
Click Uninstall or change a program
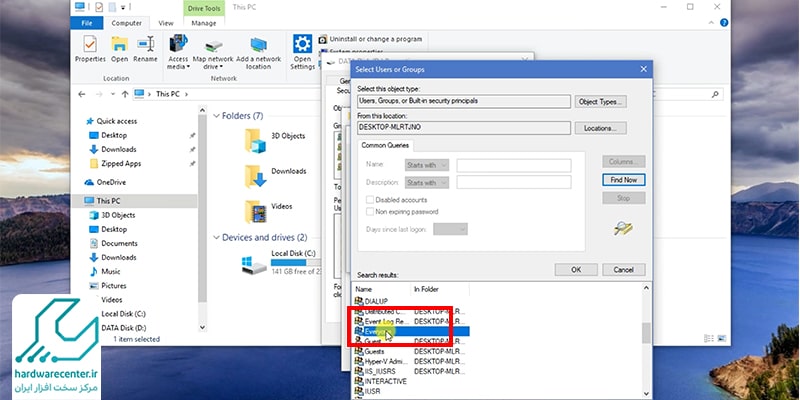370,39
